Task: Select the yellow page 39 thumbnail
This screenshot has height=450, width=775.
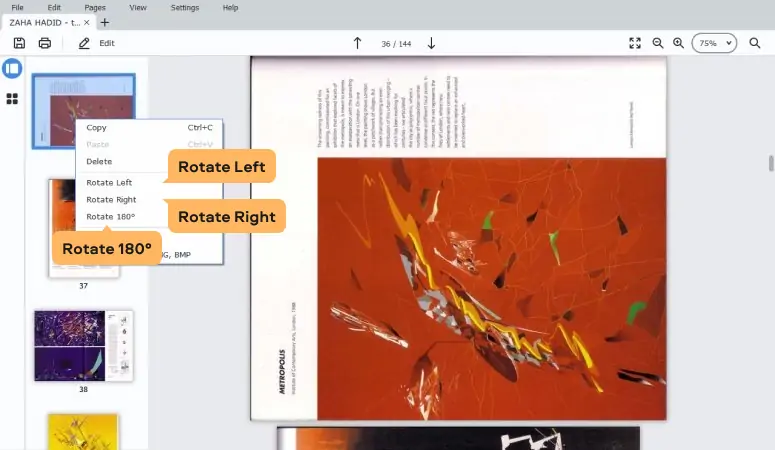Action: click(x=83, y=432)
